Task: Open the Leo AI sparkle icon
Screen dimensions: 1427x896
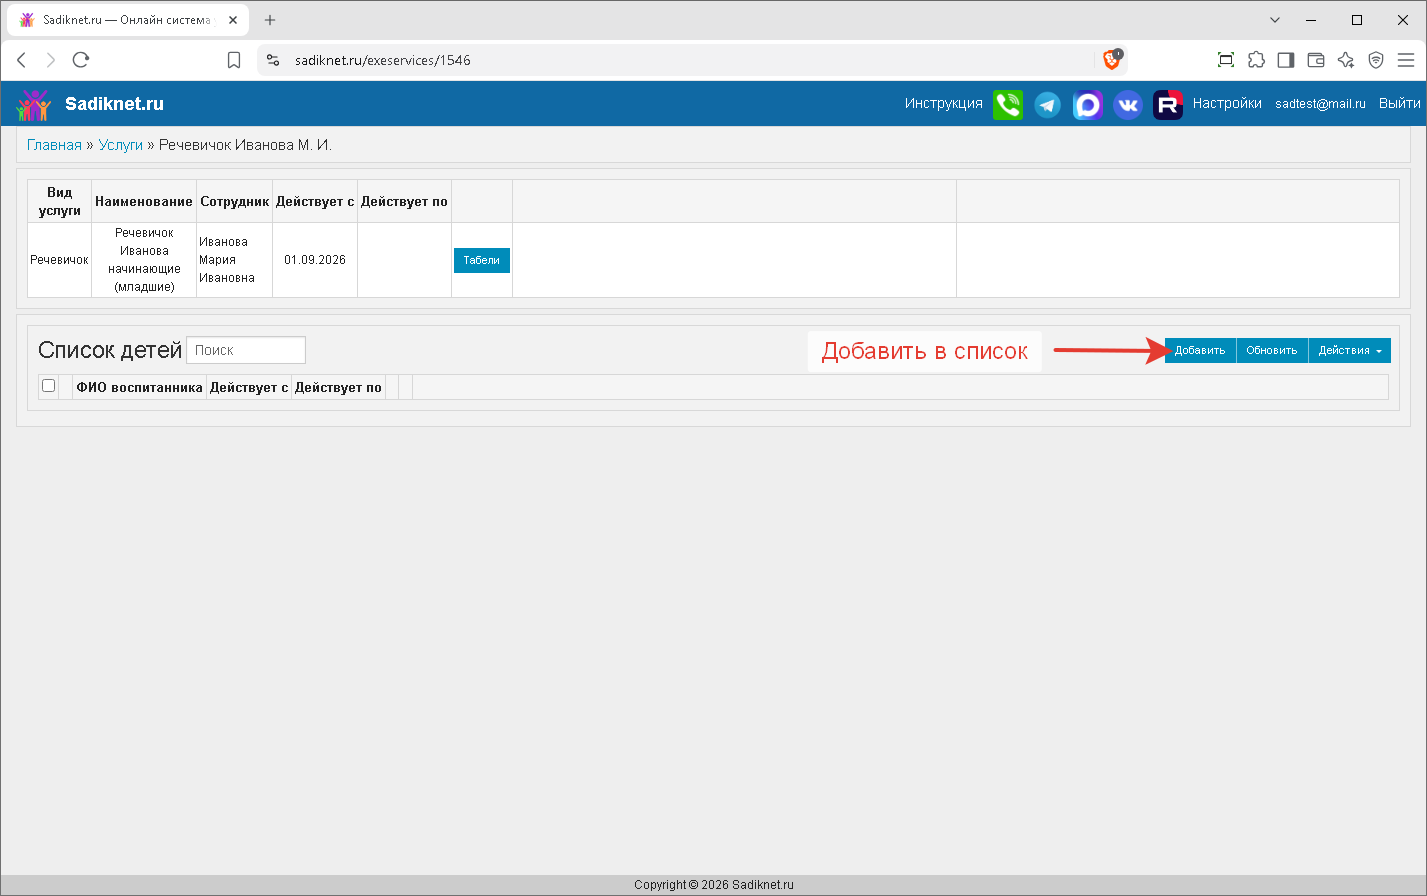Action: click(1346, 60)
